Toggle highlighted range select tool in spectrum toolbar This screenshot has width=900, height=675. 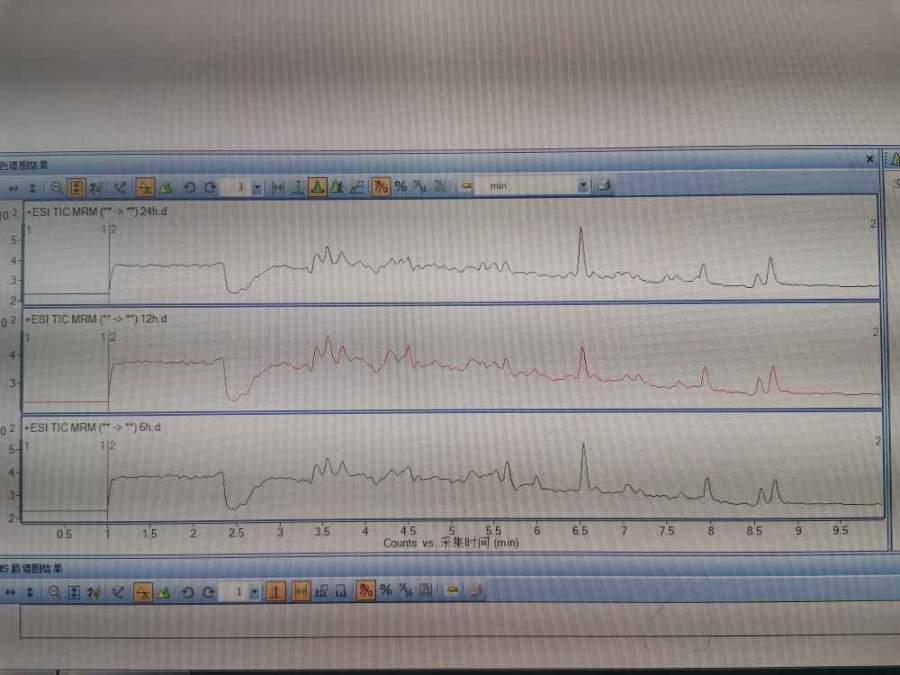pyautogui.click(x=300, y=591)
